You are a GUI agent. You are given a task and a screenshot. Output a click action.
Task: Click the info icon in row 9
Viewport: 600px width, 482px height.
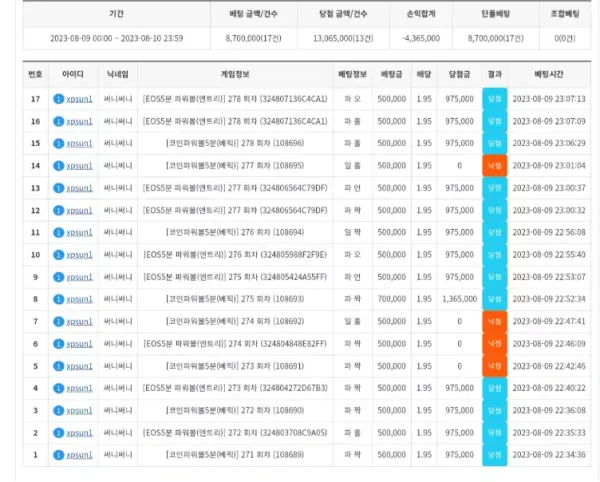58,277
